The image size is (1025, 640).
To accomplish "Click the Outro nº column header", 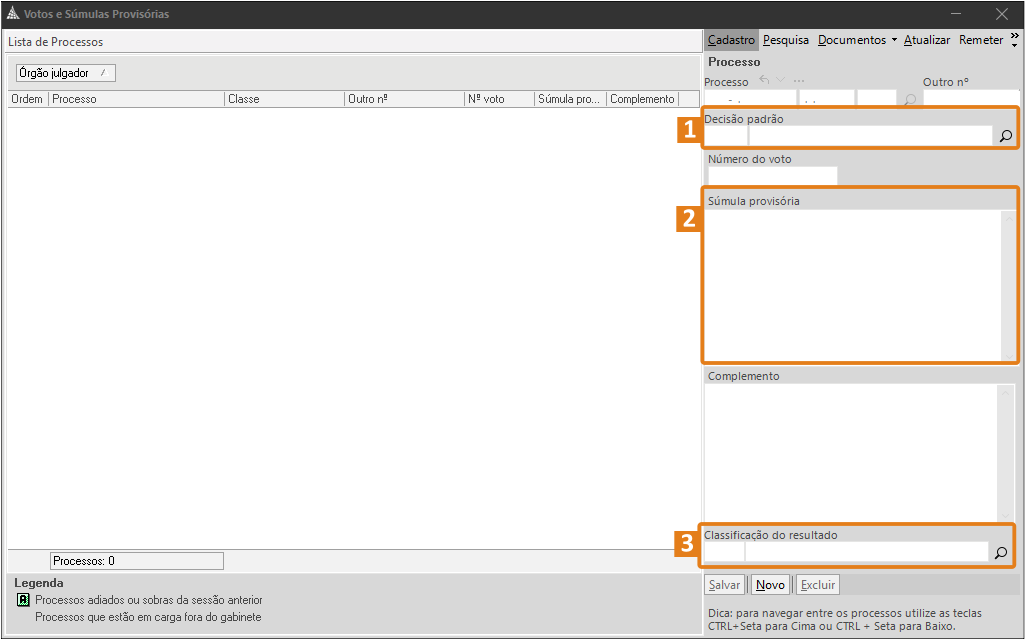I will point(404,99).
